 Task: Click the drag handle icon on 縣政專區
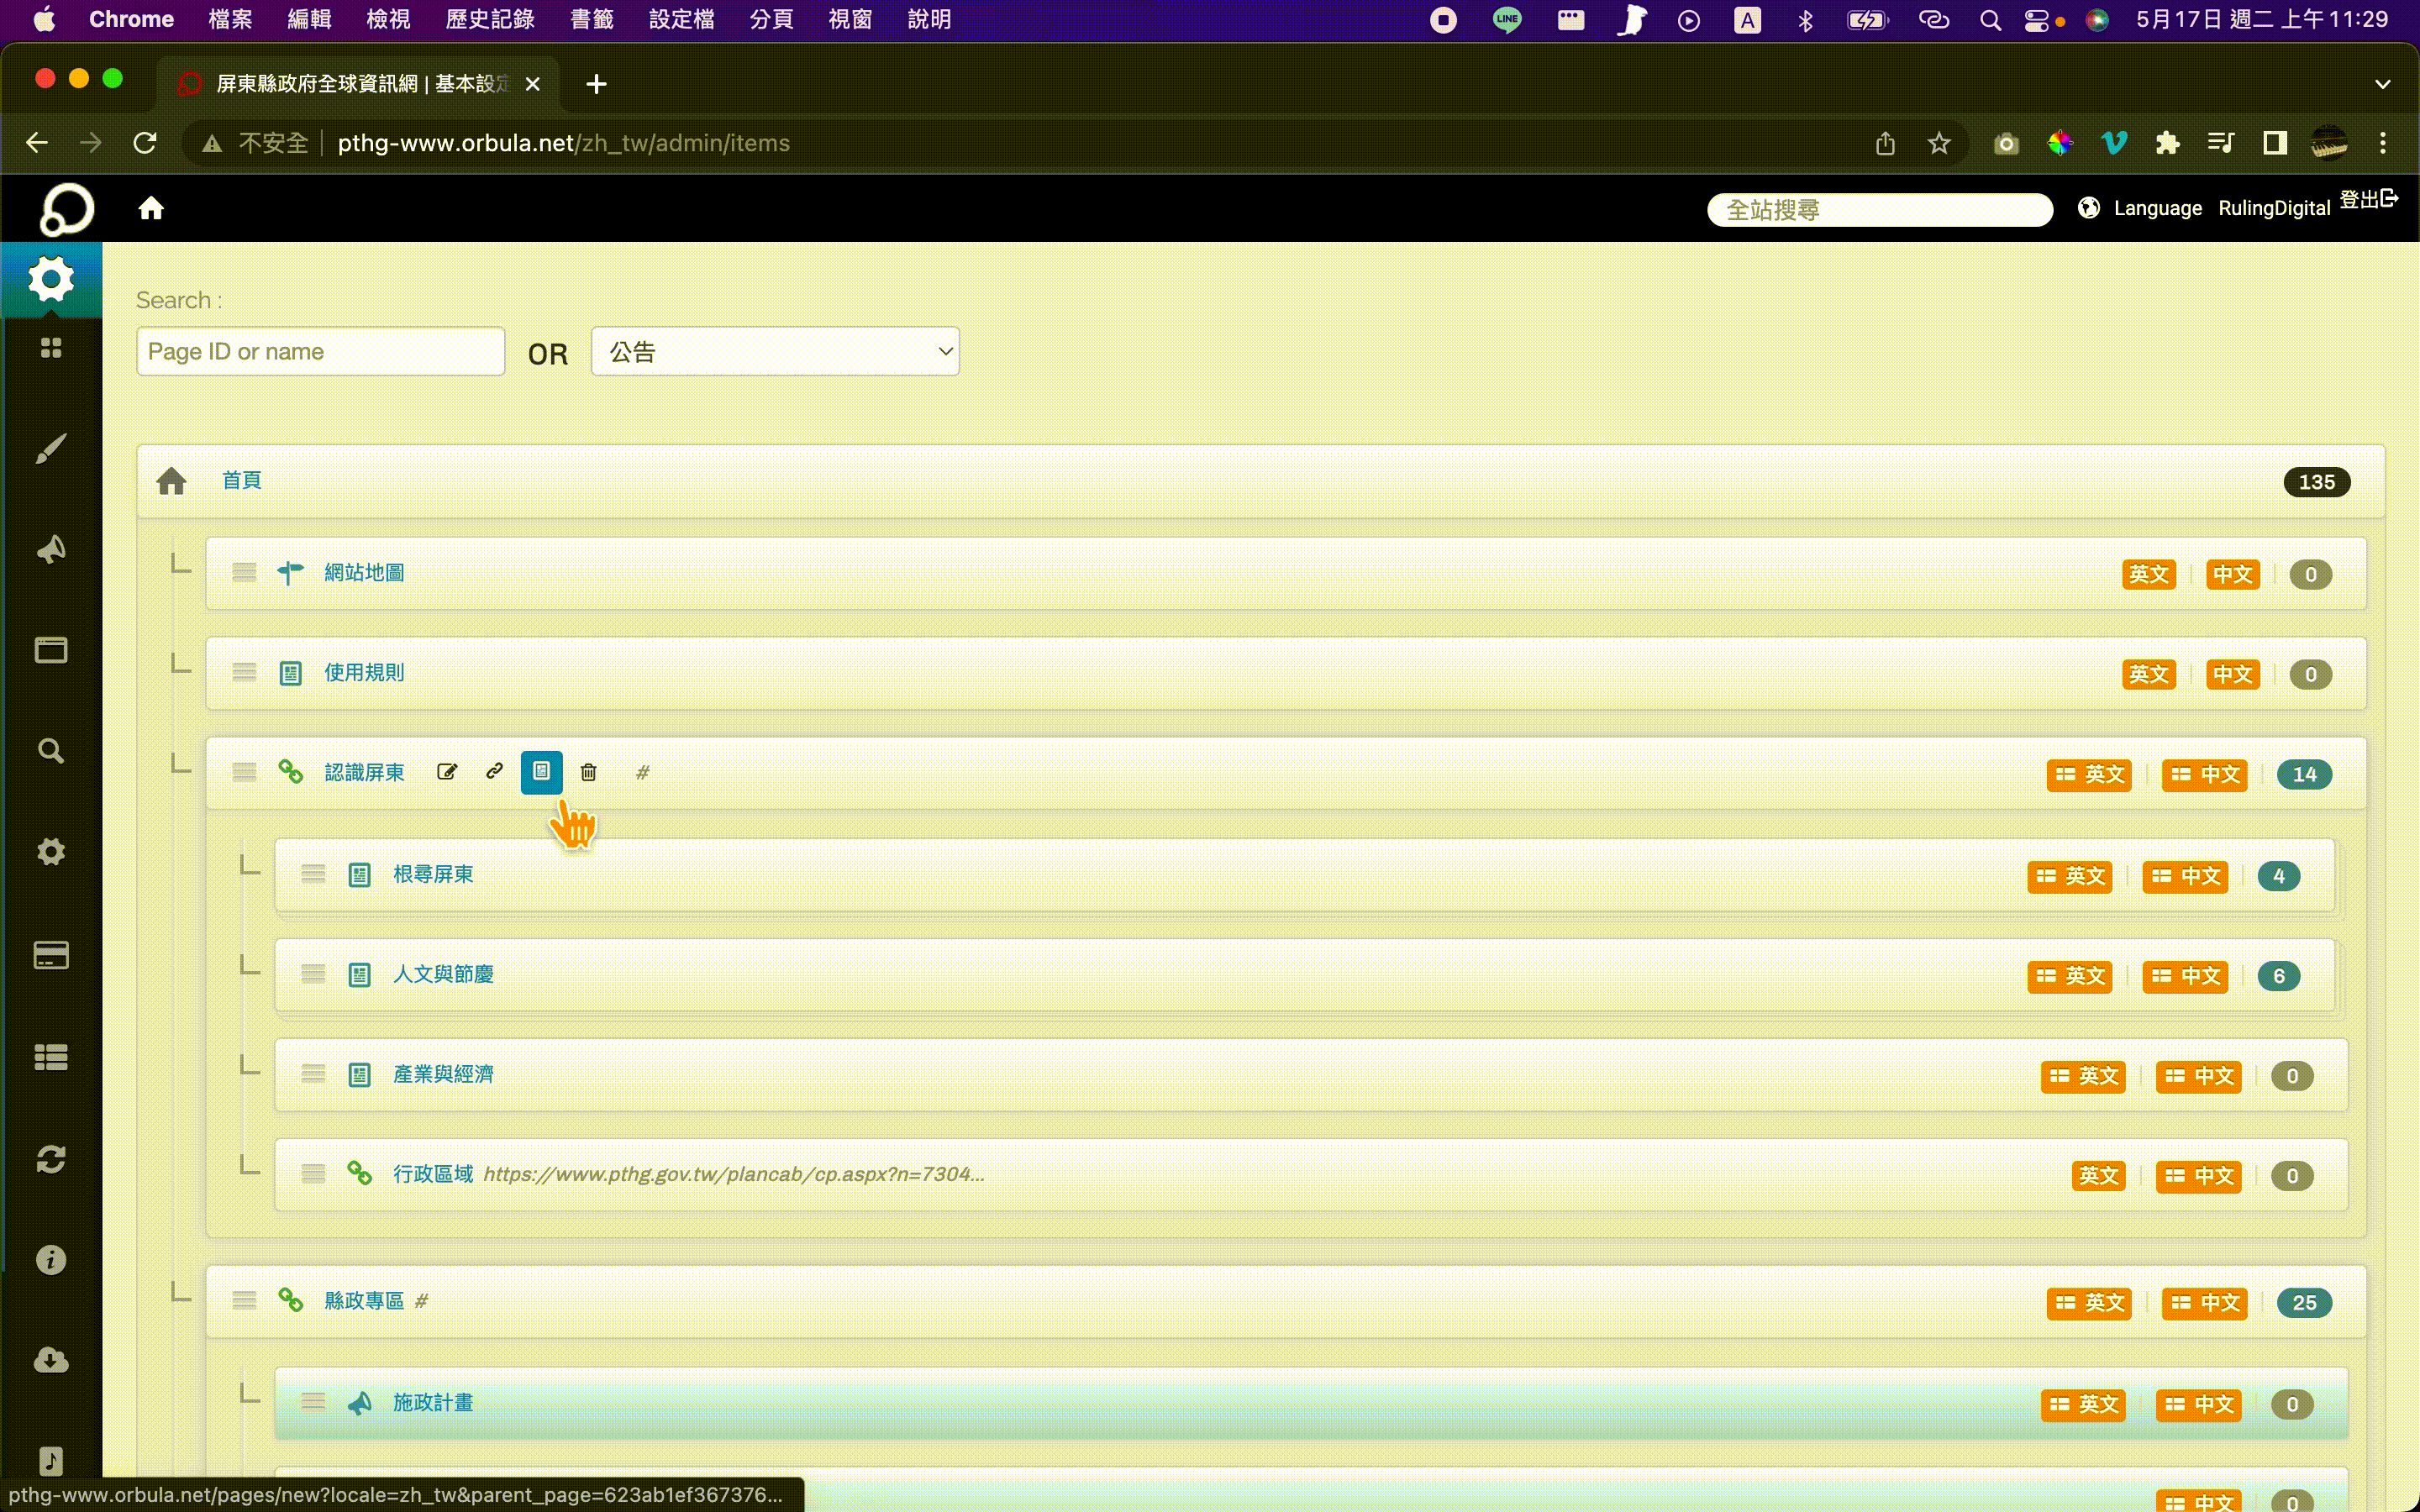coord(244,1301)
